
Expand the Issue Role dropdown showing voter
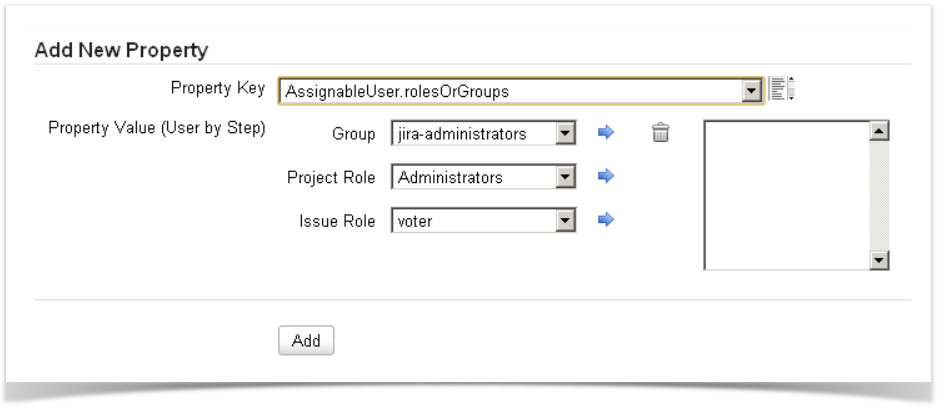(566, 221)
